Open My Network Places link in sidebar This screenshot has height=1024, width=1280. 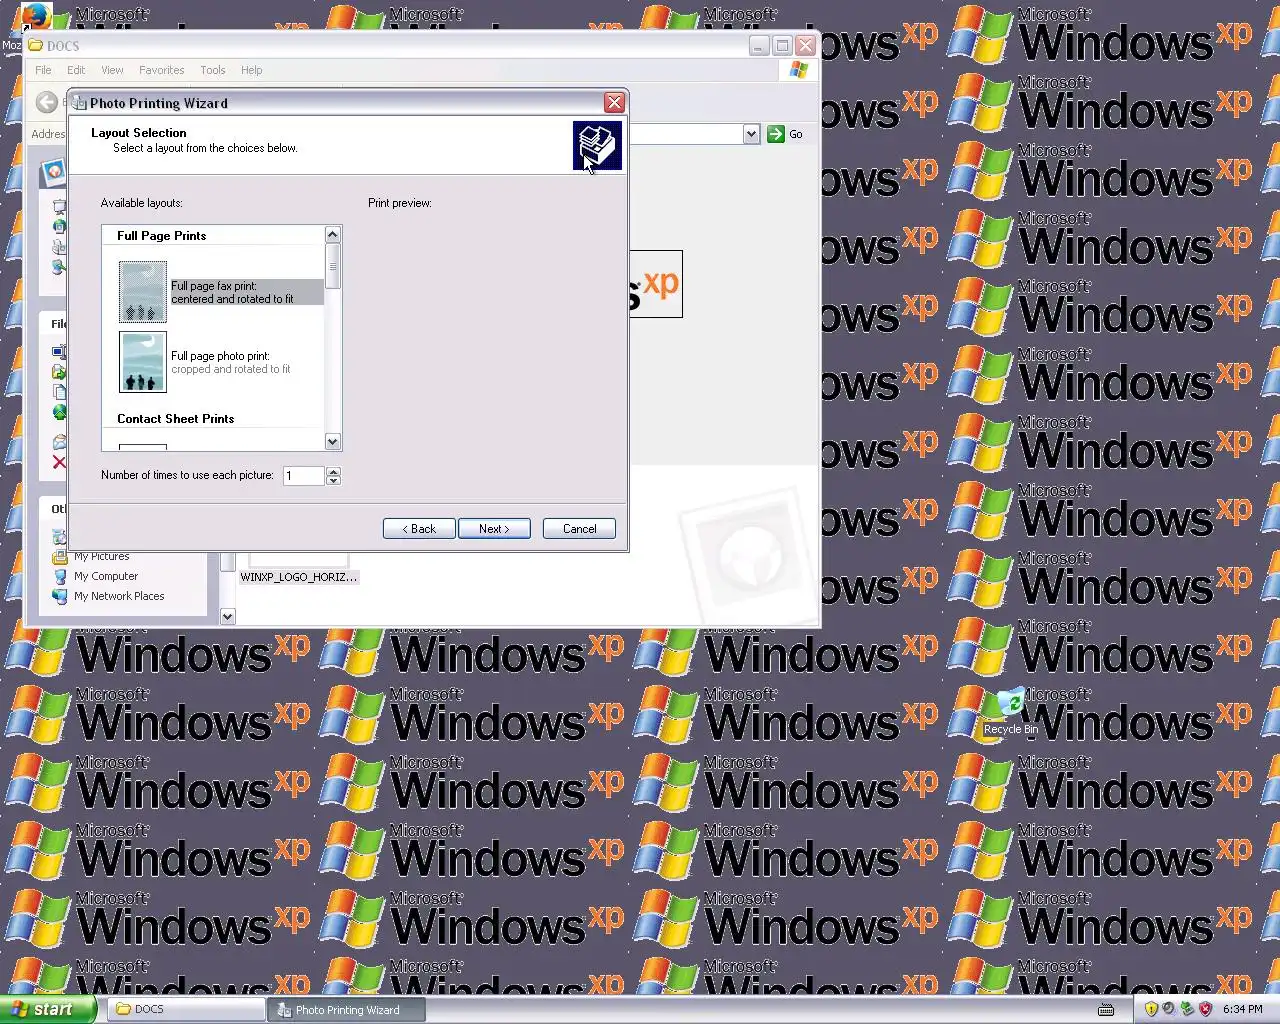click(x=119, y=597)
